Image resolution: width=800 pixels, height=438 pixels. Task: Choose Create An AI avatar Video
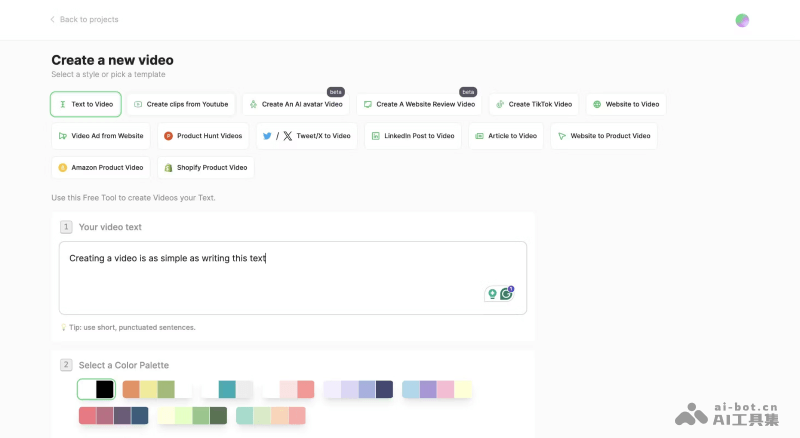[296, 104]
